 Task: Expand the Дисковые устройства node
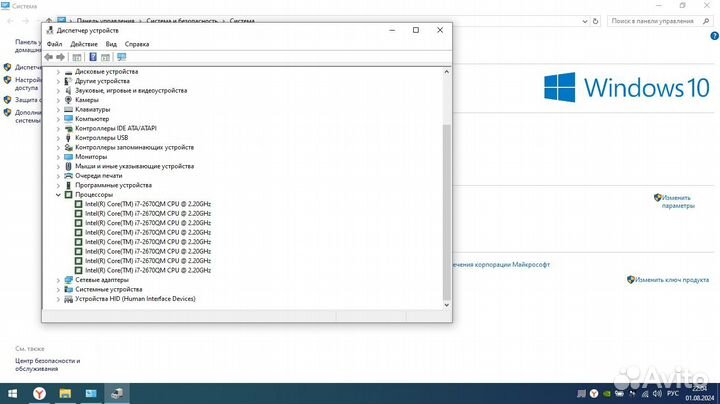[58, 72]
